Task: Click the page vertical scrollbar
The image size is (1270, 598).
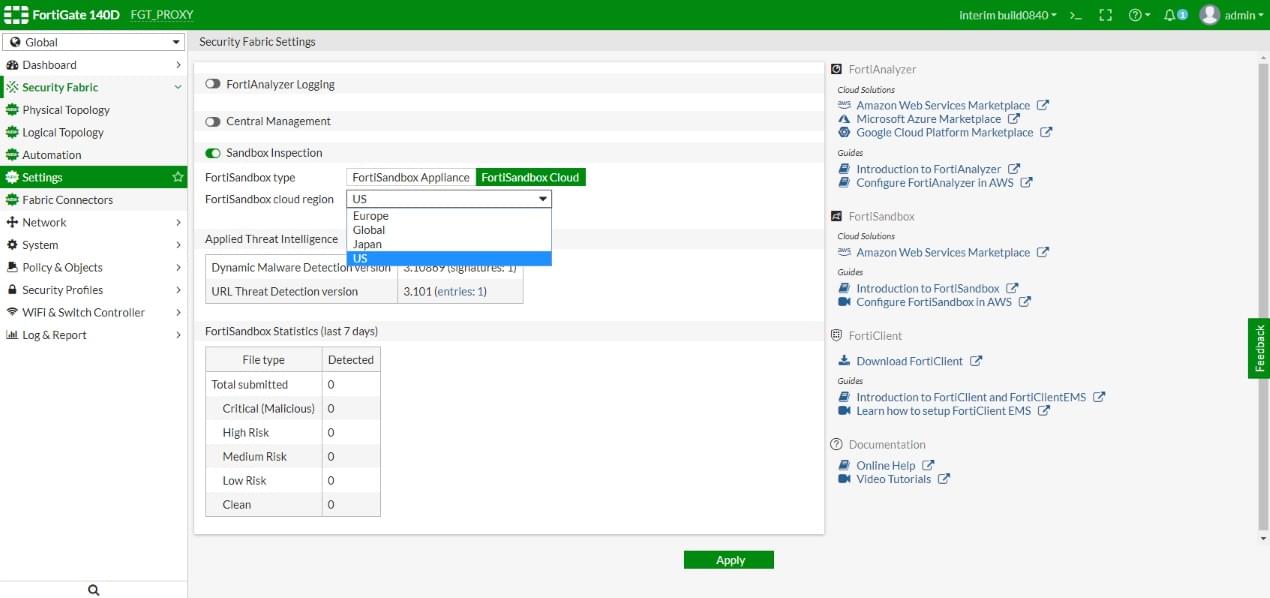Action: 1262,300
